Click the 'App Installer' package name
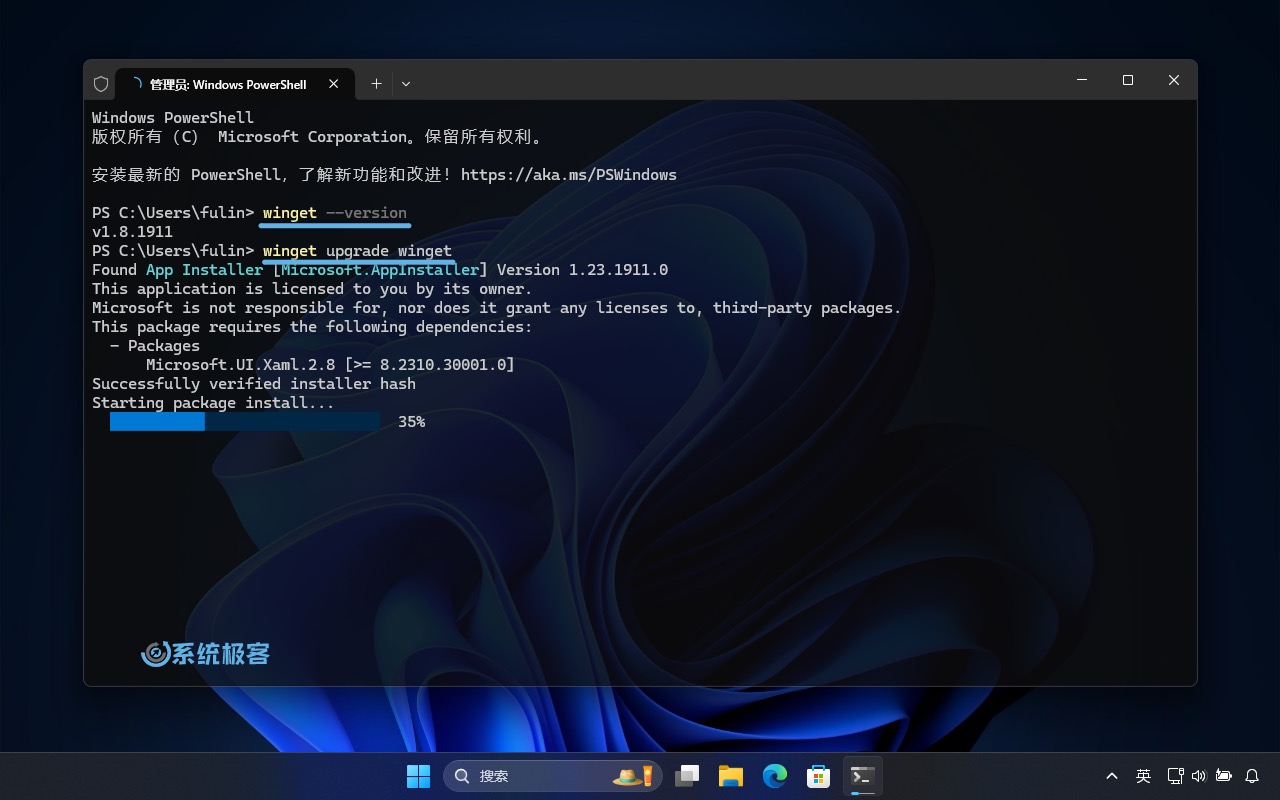This screenshot has width=1280, height=800. pos(204,270)
